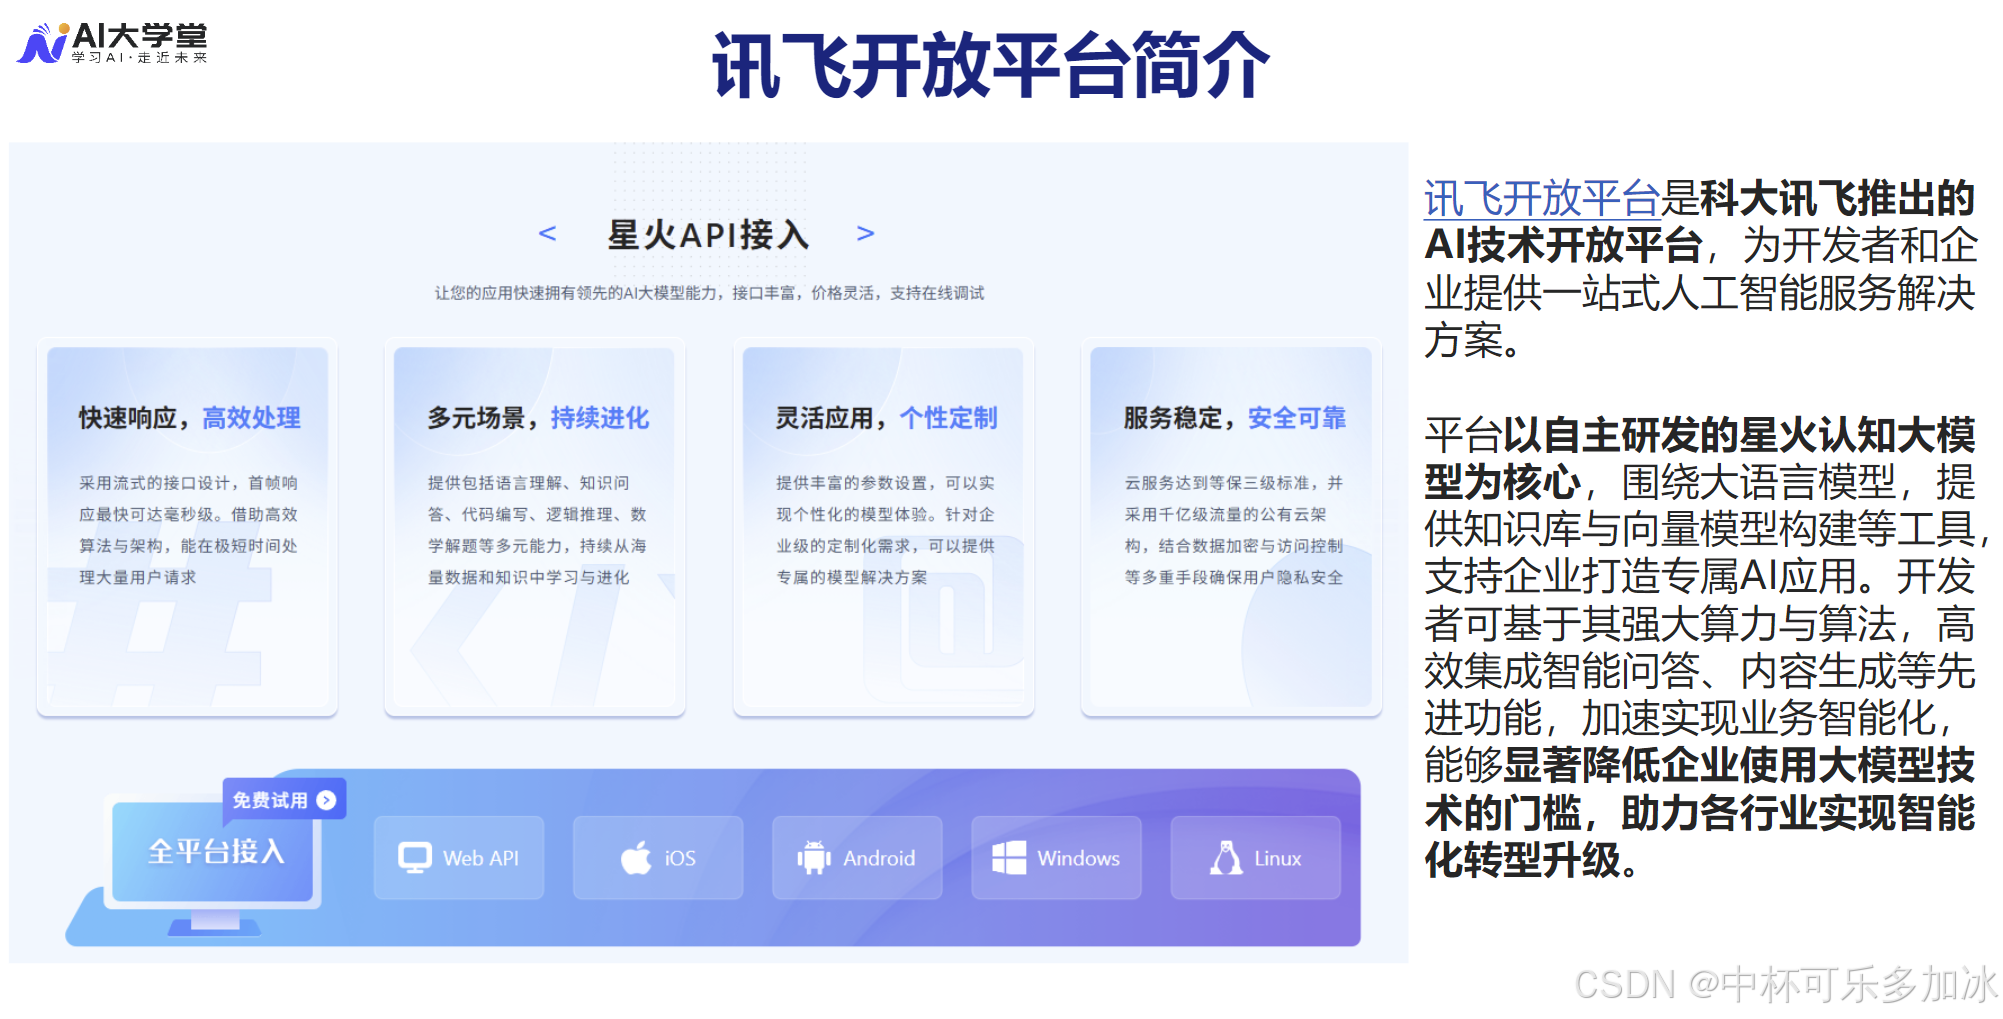
Task: Select the Linux penguin icon
Action: click(1228, 857)
